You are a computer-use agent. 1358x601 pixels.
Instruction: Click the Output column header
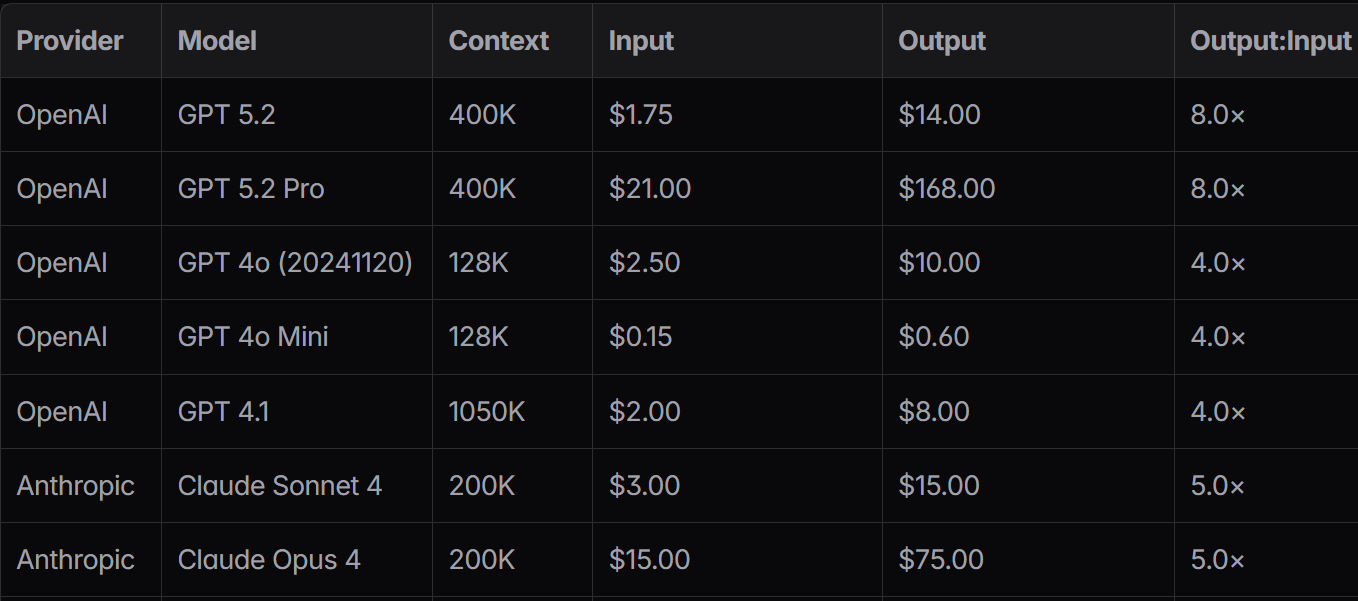coord(942,41)
